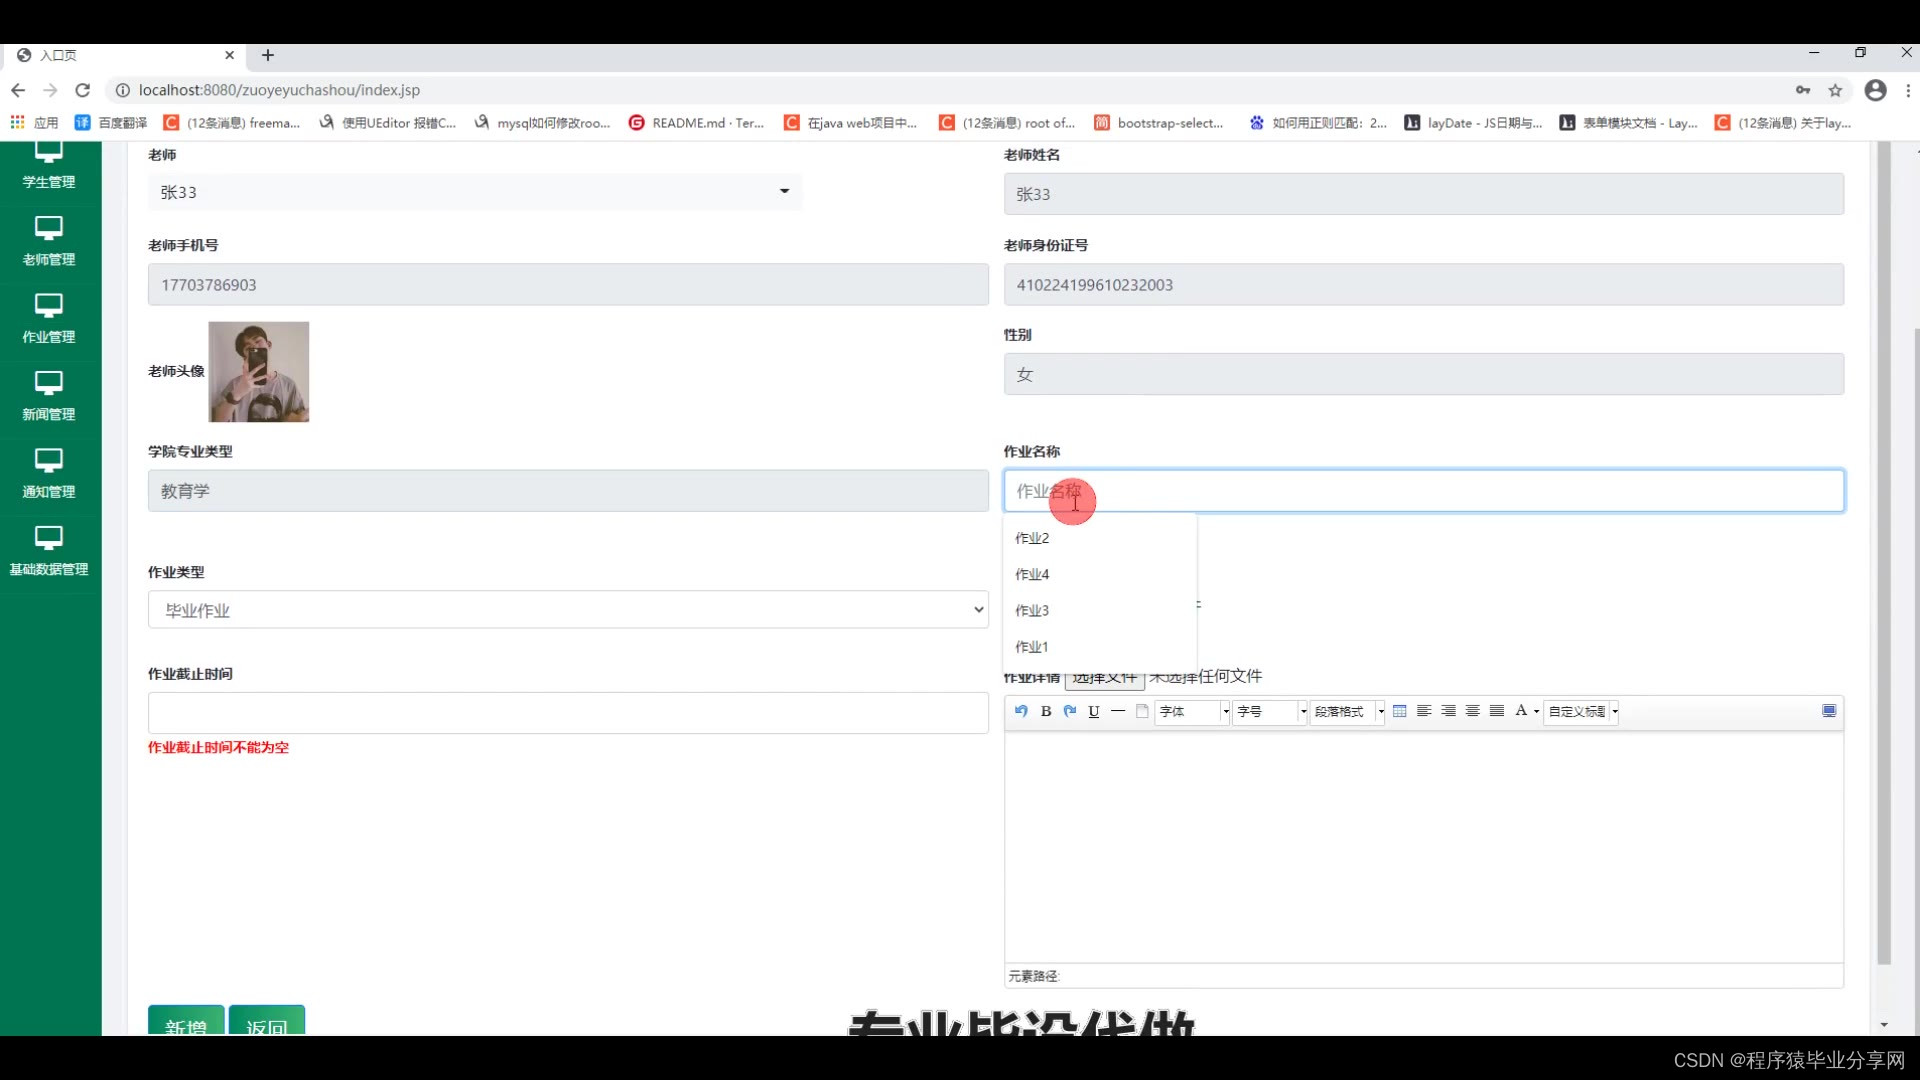Click the 作业截止时间 input field
1920x1080 pixels.
[568, 713]
